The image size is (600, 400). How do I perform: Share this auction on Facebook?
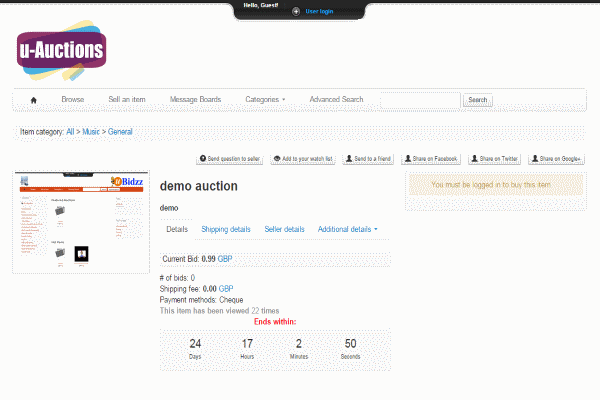click(430, 159)
